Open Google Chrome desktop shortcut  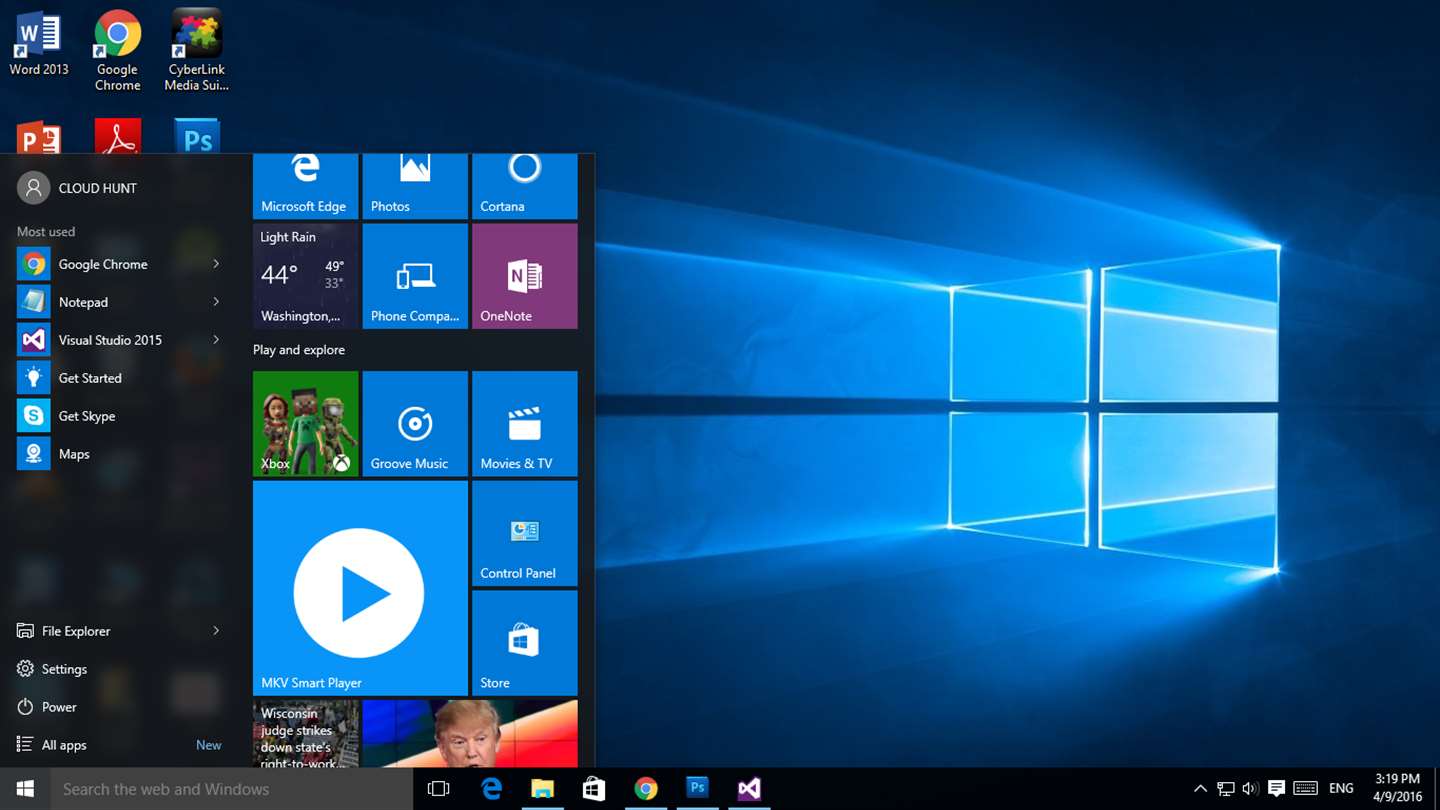pos(117,50)
